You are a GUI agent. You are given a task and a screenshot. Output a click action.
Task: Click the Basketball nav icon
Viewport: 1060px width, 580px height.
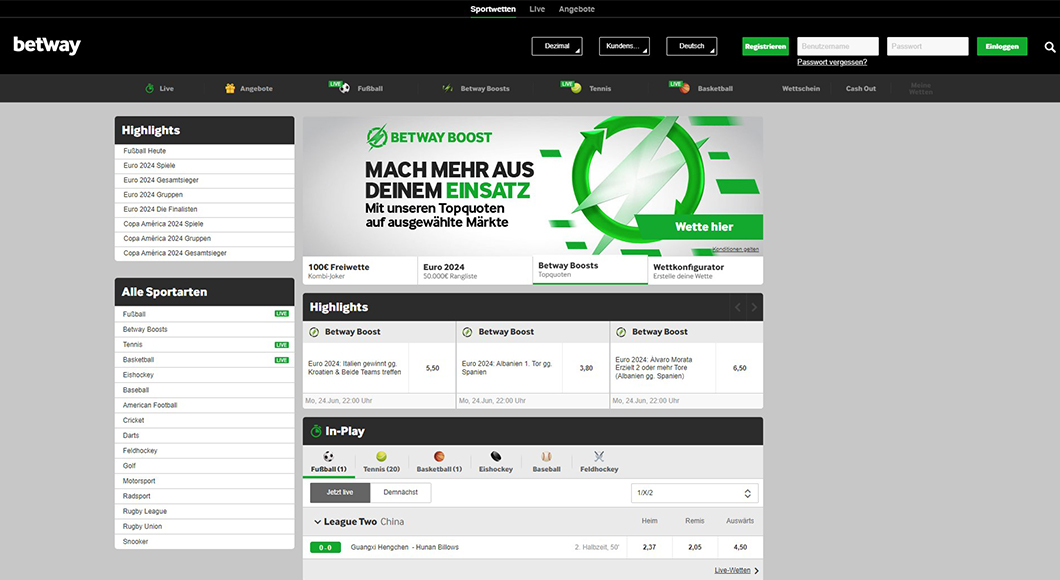pyautogui.click(x=685, y=88)
